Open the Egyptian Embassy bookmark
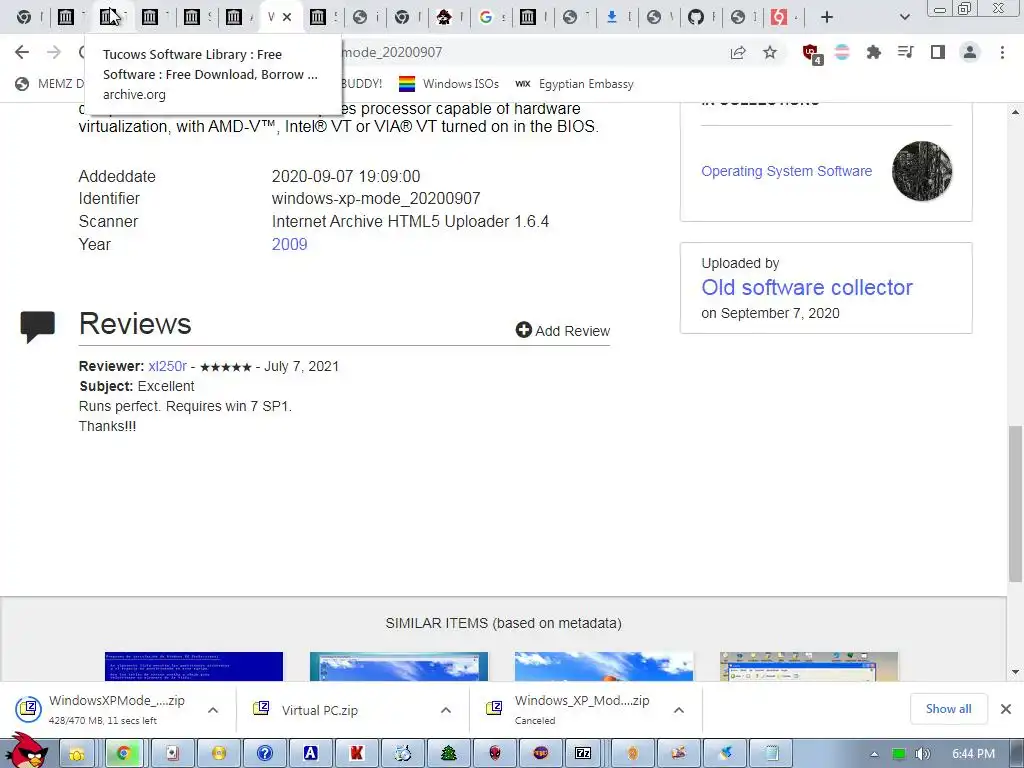 tap(574, 84)
